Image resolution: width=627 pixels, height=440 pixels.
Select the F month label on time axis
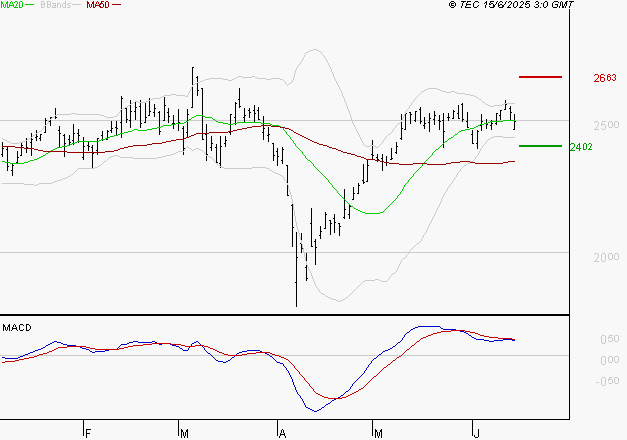(x=88, y=433)
